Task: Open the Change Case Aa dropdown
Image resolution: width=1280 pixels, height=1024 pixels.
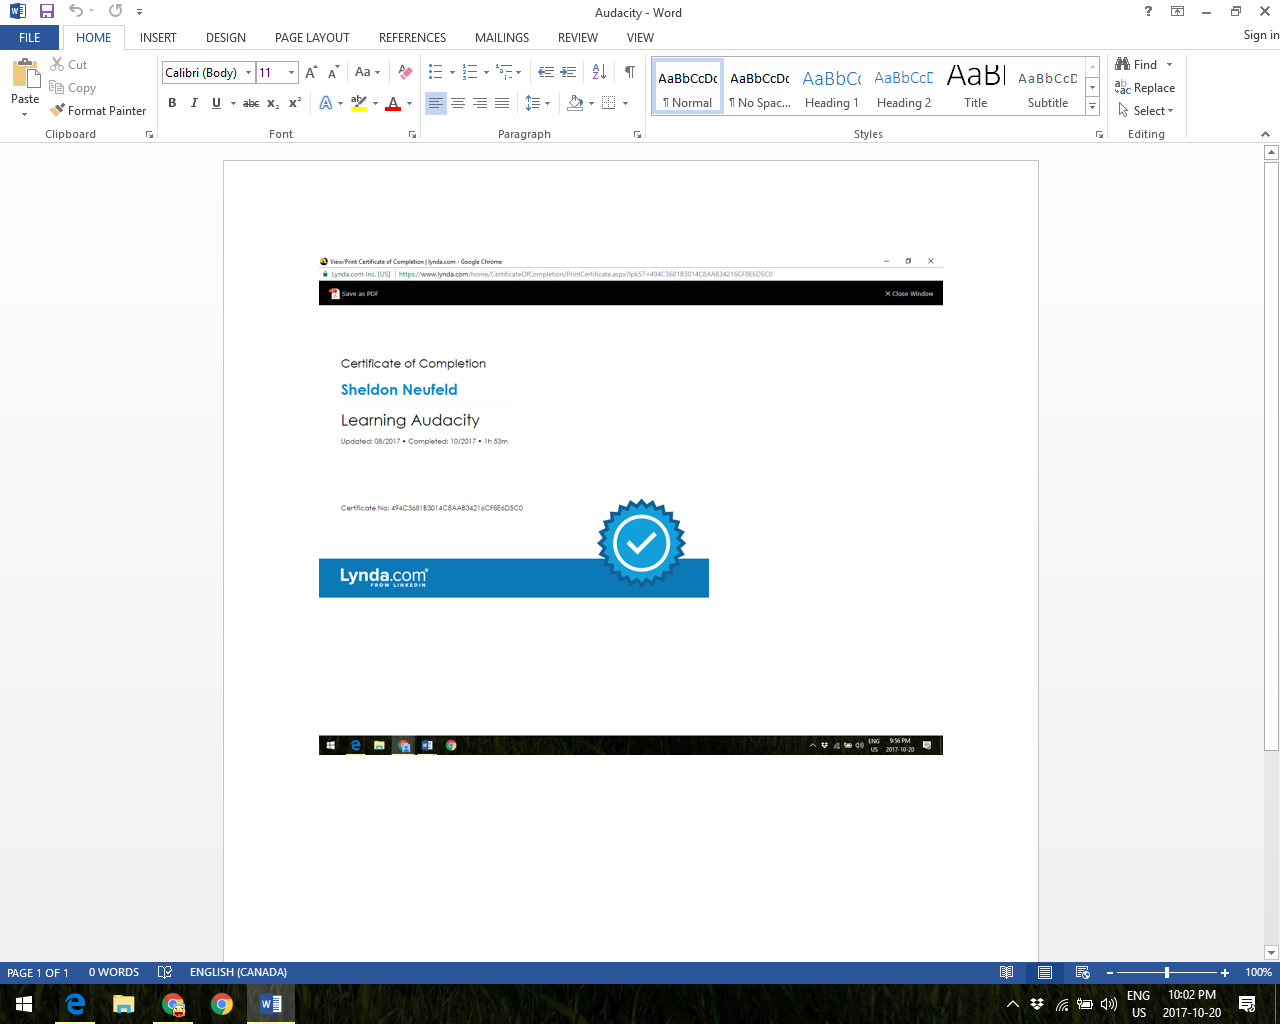Action: coord(367,72)
